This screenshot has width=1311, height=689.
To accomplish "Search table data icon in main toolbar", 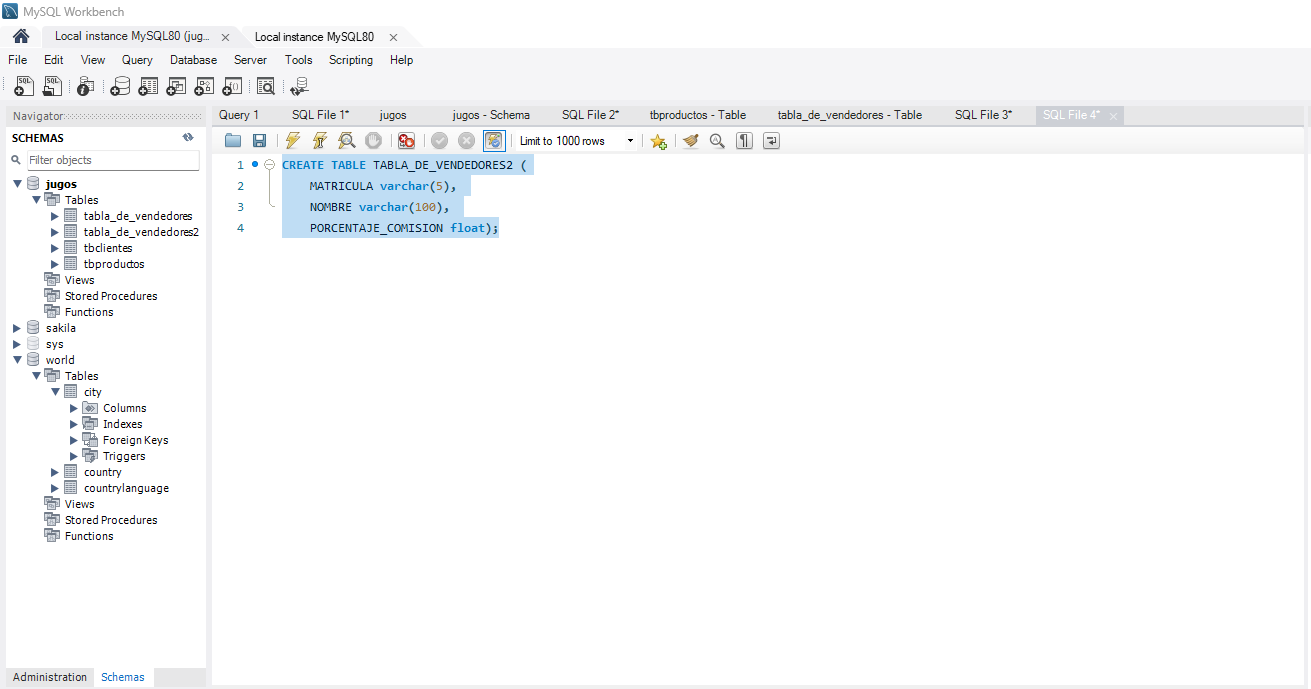I will (266, 86).
